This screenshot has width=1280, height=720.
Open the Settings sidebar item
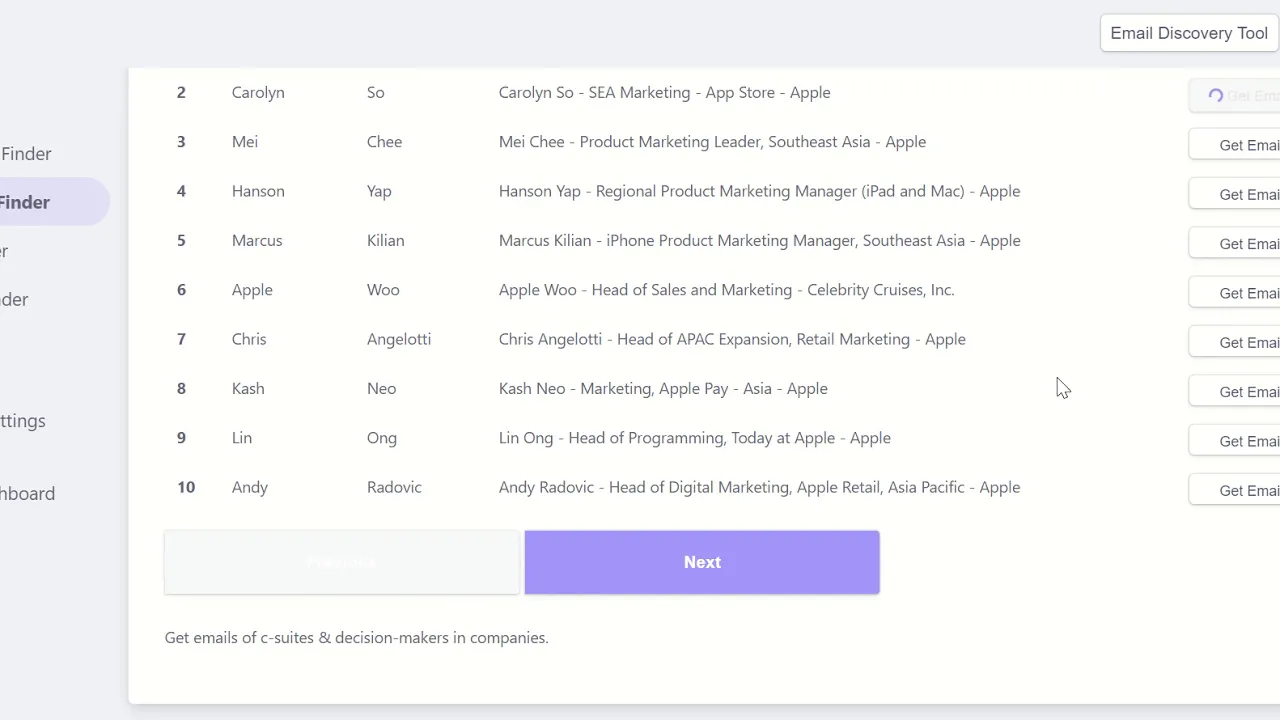tap(23, 421)
